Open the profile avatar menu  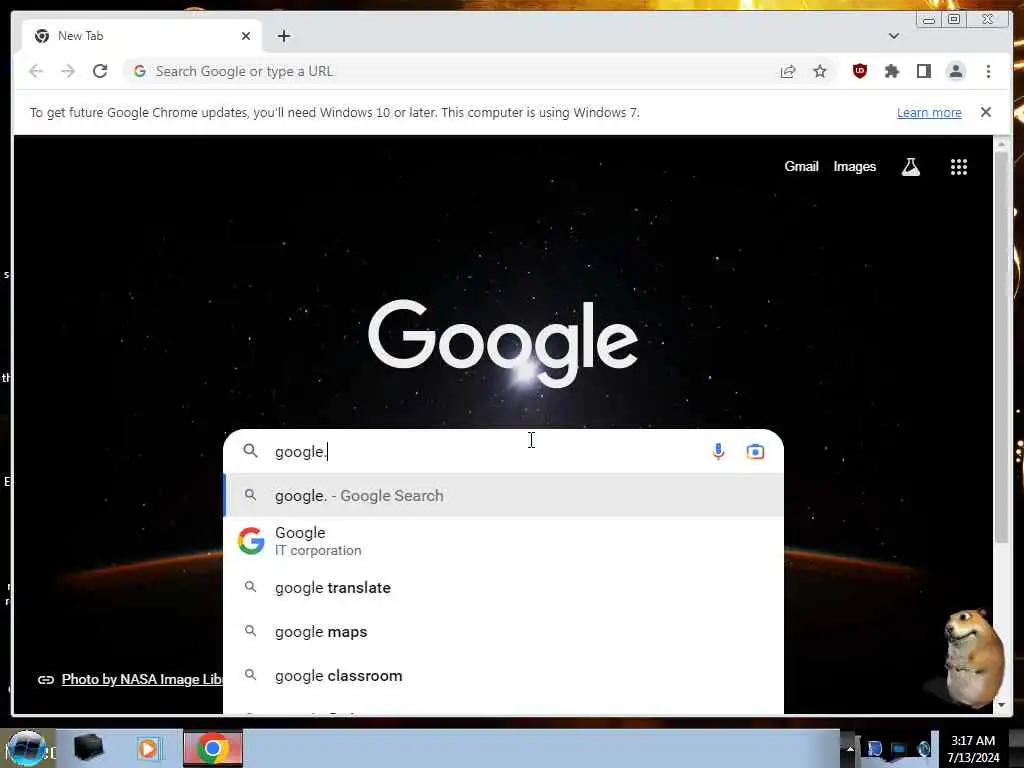click(955, 71)
